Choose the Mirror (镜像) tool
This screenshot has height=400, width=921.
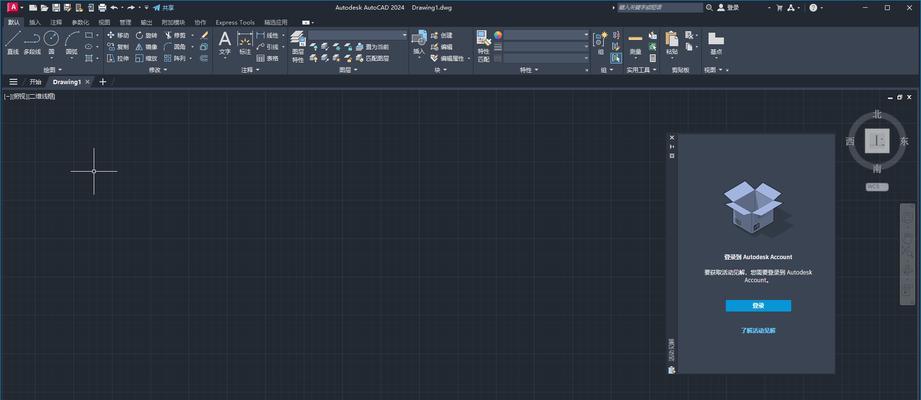(x=147, y=47)
